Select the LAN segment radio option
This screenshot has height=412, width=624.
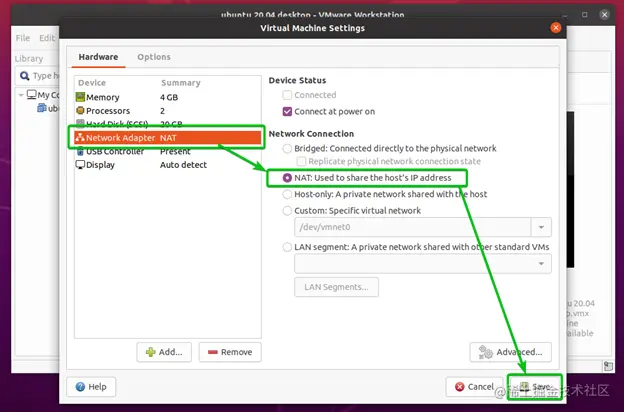(287, 247)
